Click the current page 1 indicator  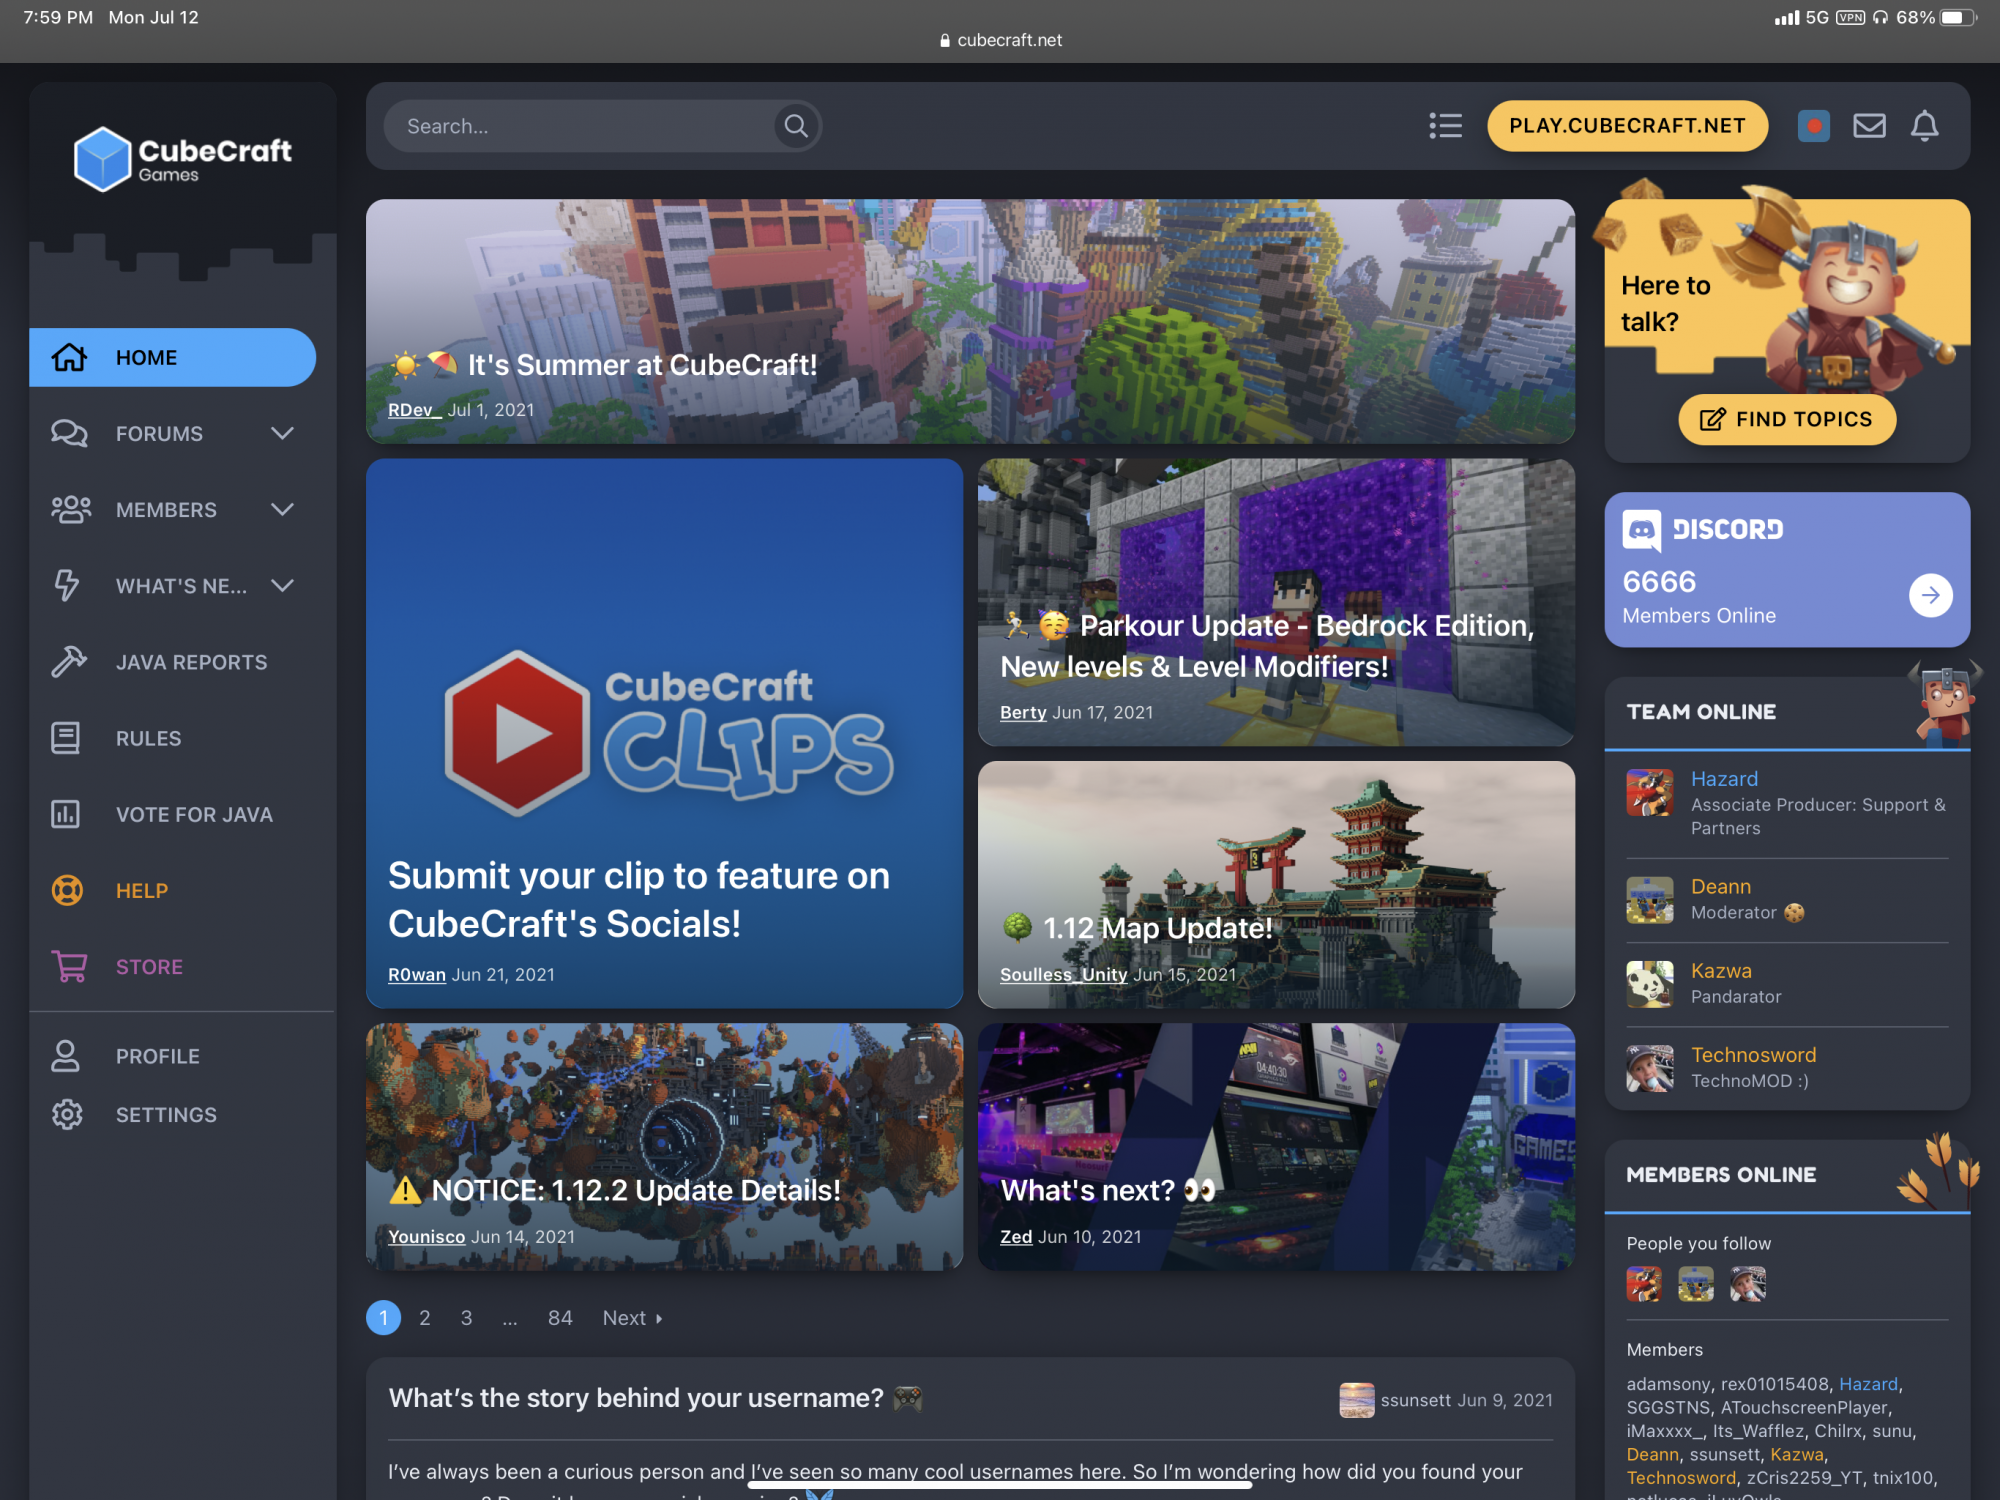click(383, 1318)
